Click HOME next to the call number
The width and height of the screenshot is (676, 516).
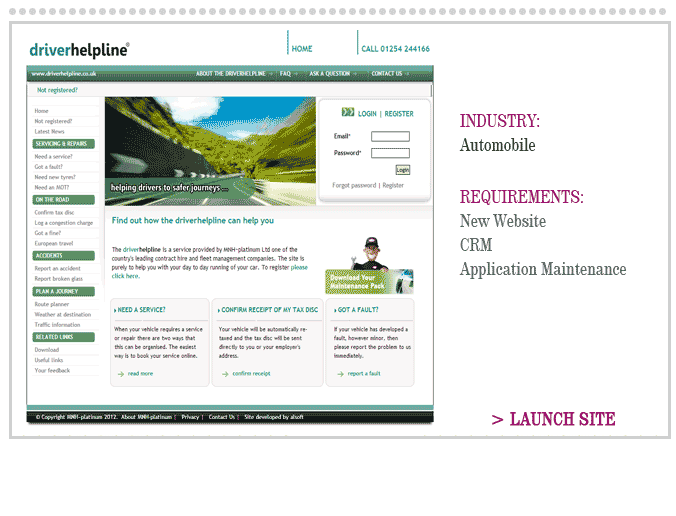[302, 48]
